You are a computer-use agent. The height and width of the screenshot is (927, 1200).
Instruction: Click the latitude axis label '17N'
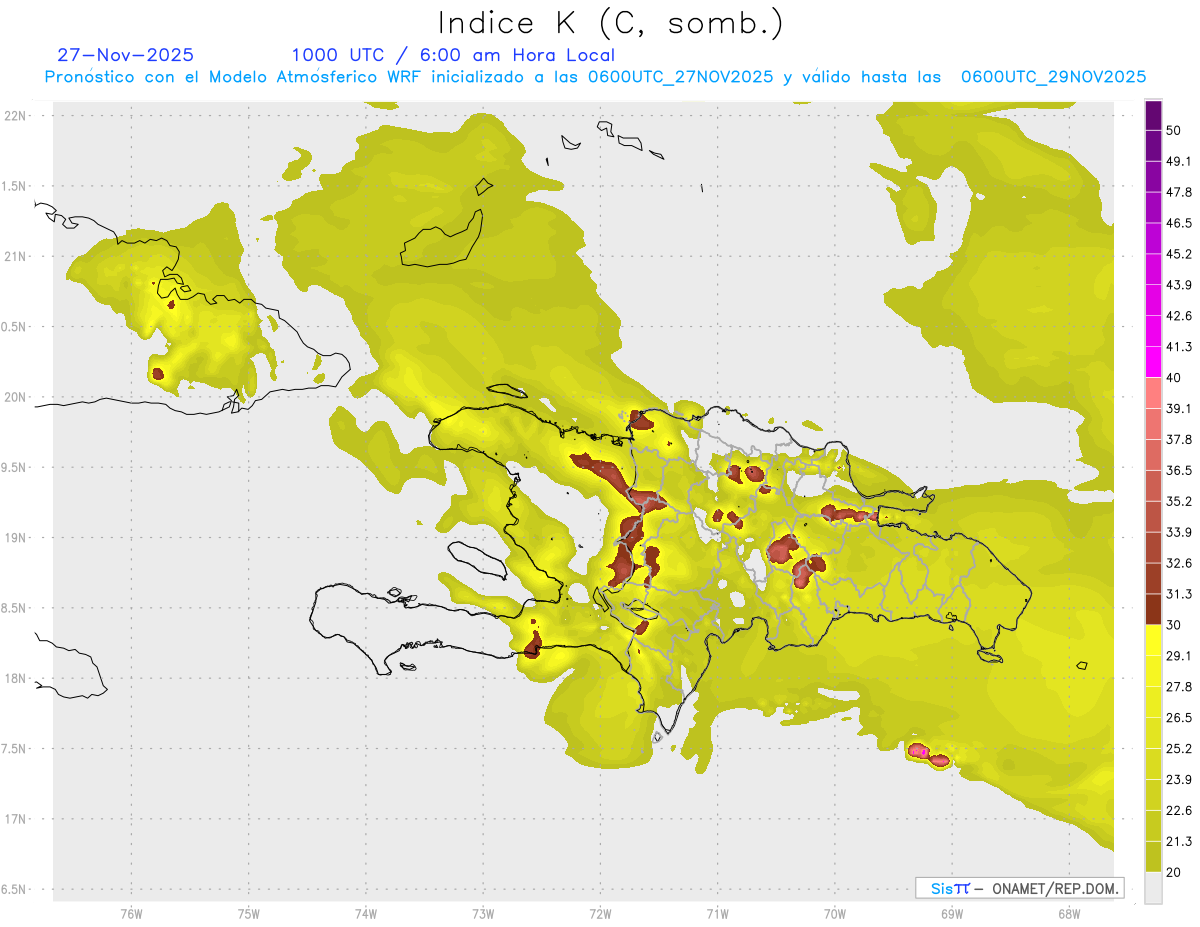pyautogui.click(x=17, y=819)
